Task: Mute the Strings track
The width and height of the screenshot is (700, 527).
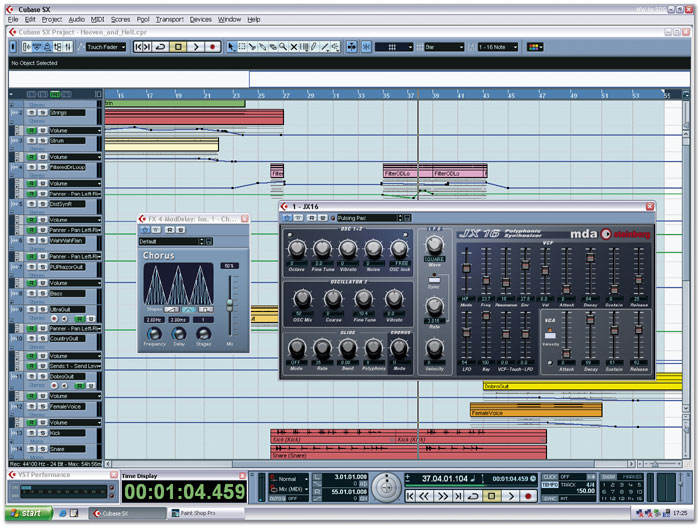Action: click(32, 113)
